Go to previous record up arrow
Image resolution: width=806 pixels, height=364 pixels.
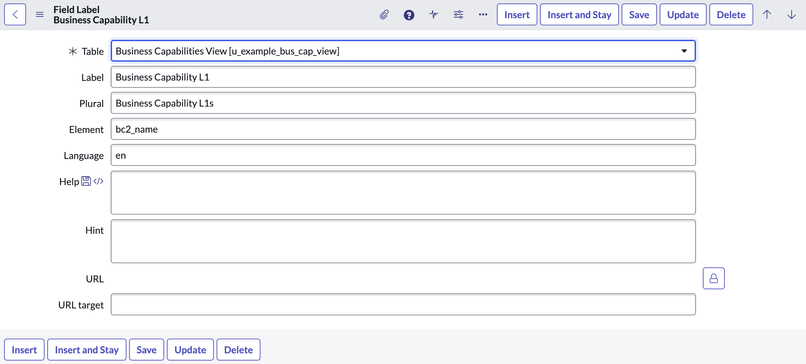pos(767,14)
